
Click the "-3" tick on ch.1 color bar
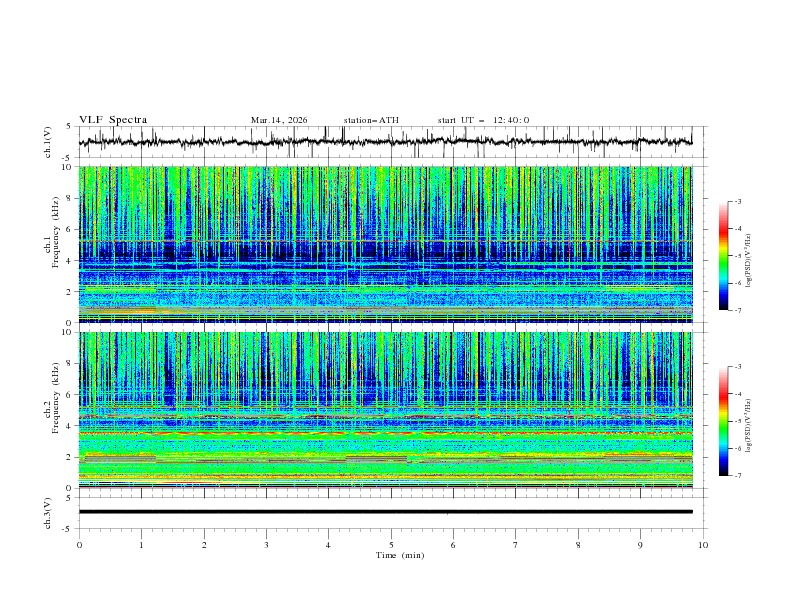pyautogui.click(x=738, y=201)
